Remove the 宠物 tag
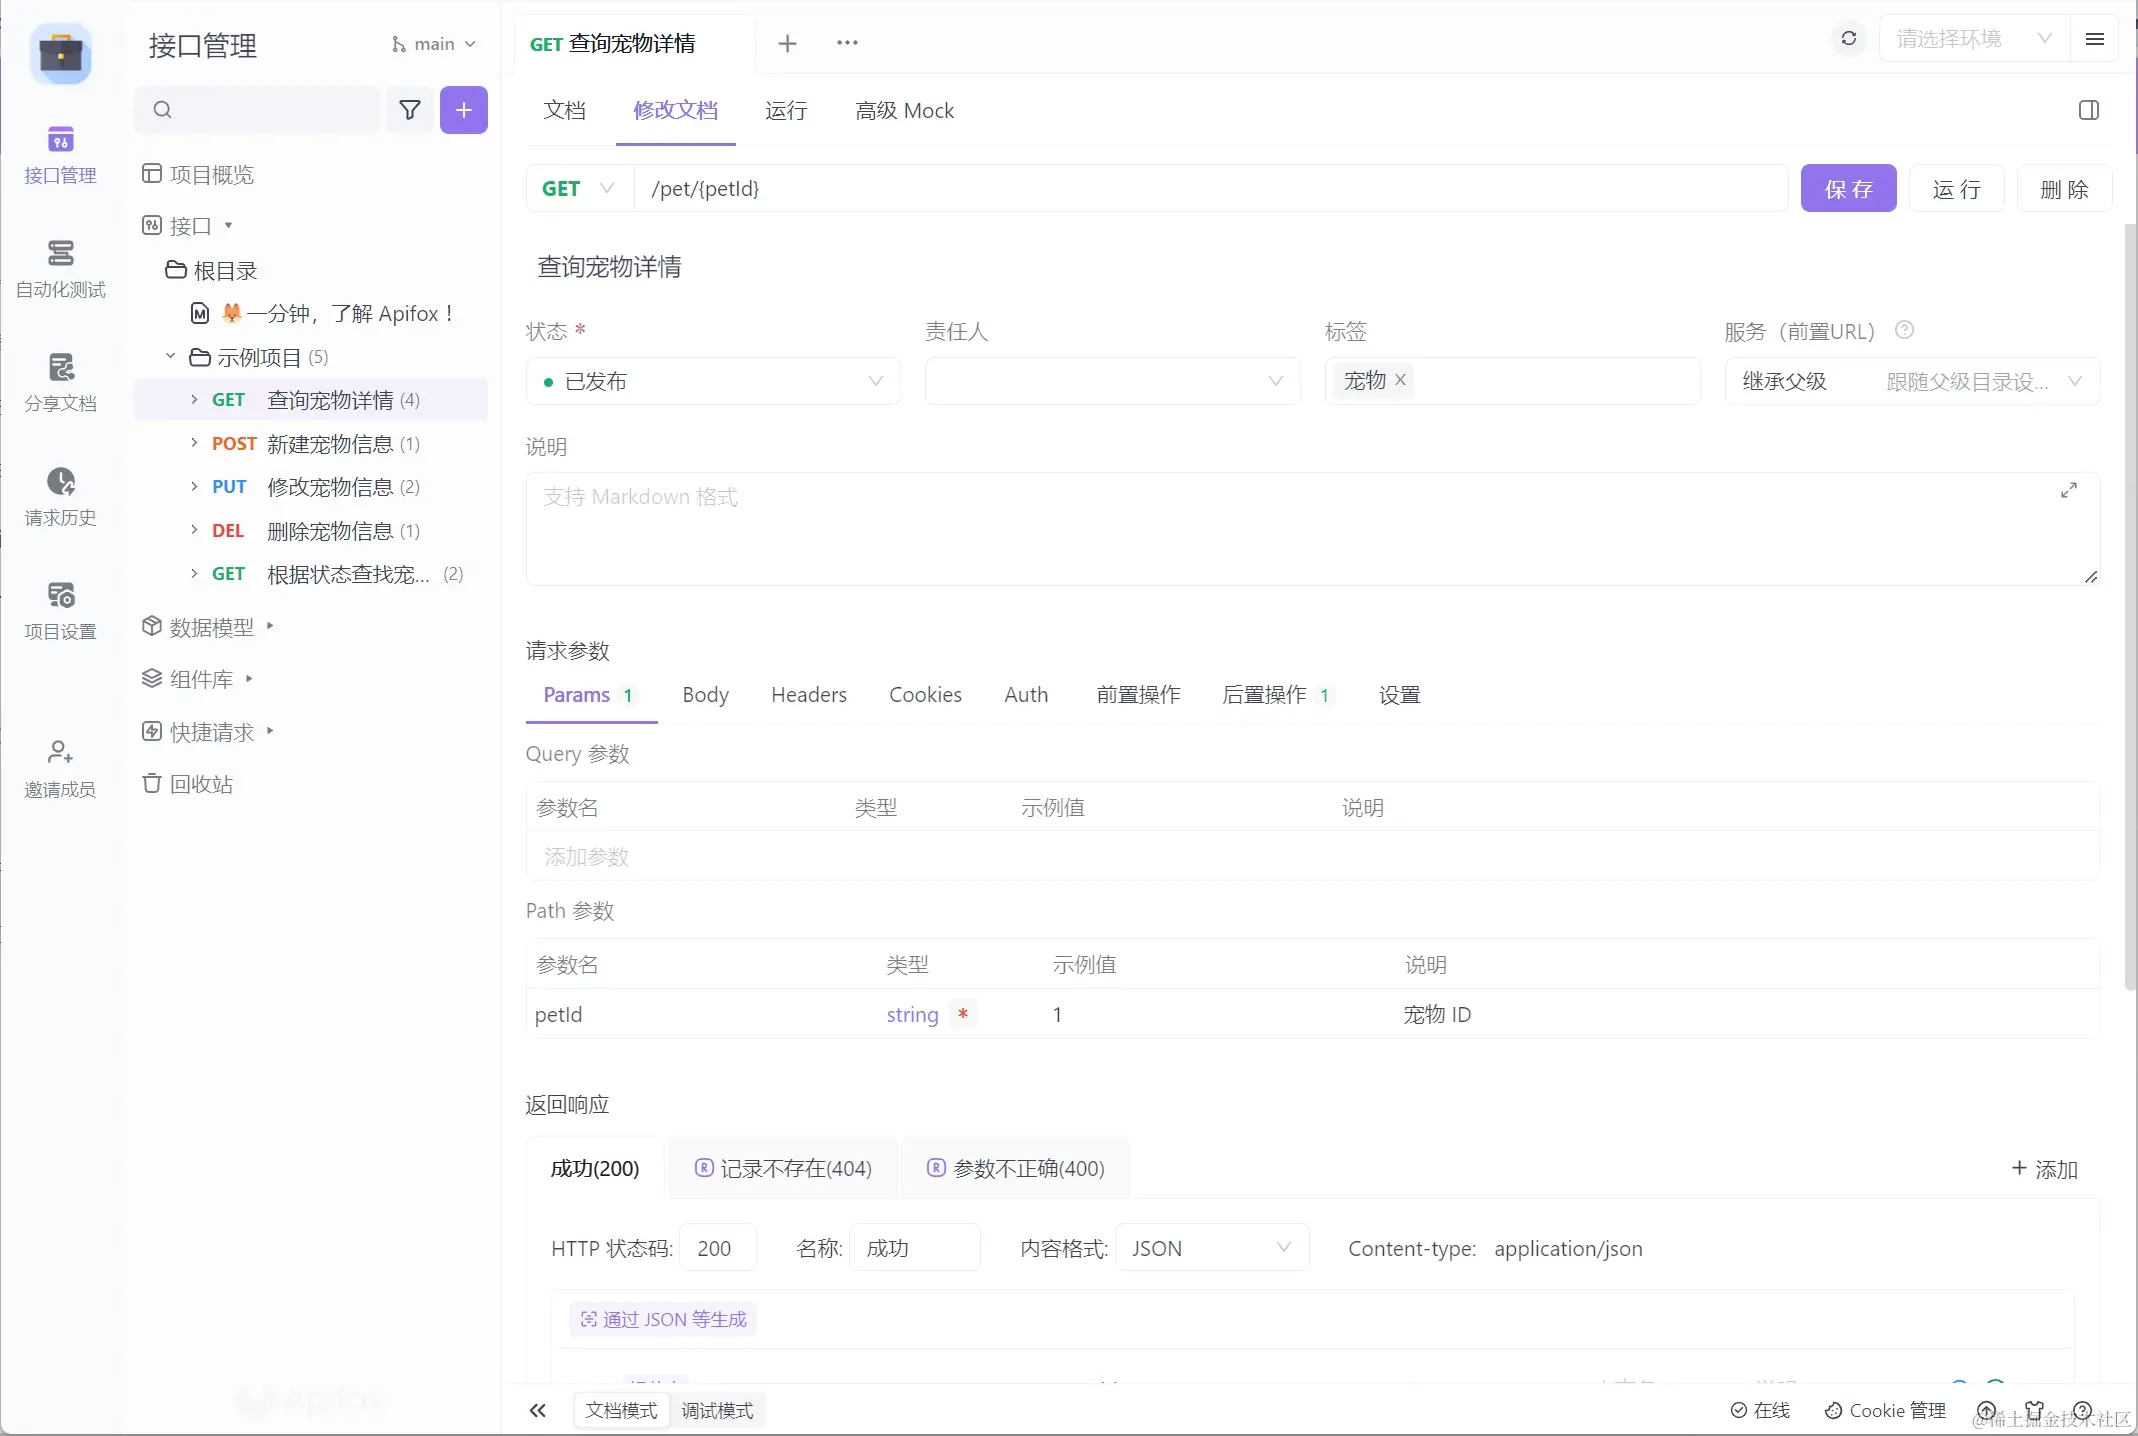Viewport: 2138px width, 1436px height. 1401,380
